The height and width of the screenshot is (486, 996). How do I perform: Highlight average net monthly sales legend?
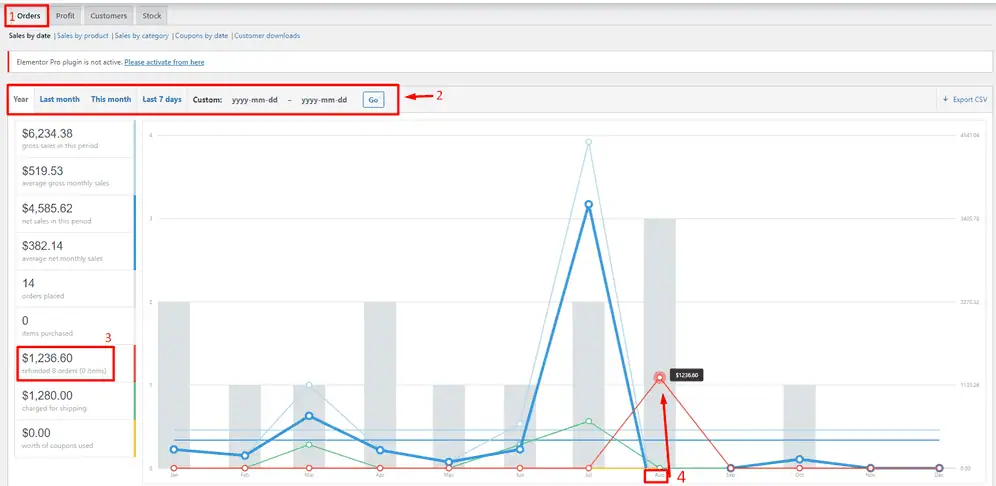click(x=75, y=252)
